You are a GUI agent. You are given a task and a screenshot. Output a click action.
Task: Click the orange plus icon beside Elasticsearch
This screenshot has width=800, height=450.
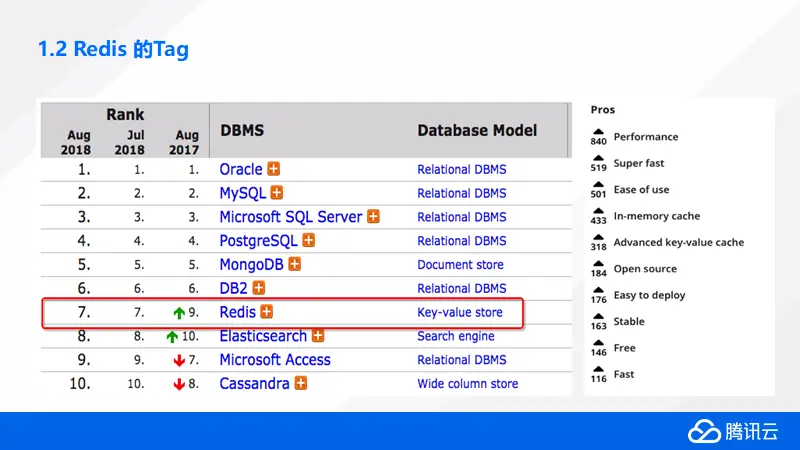[318, 335]
